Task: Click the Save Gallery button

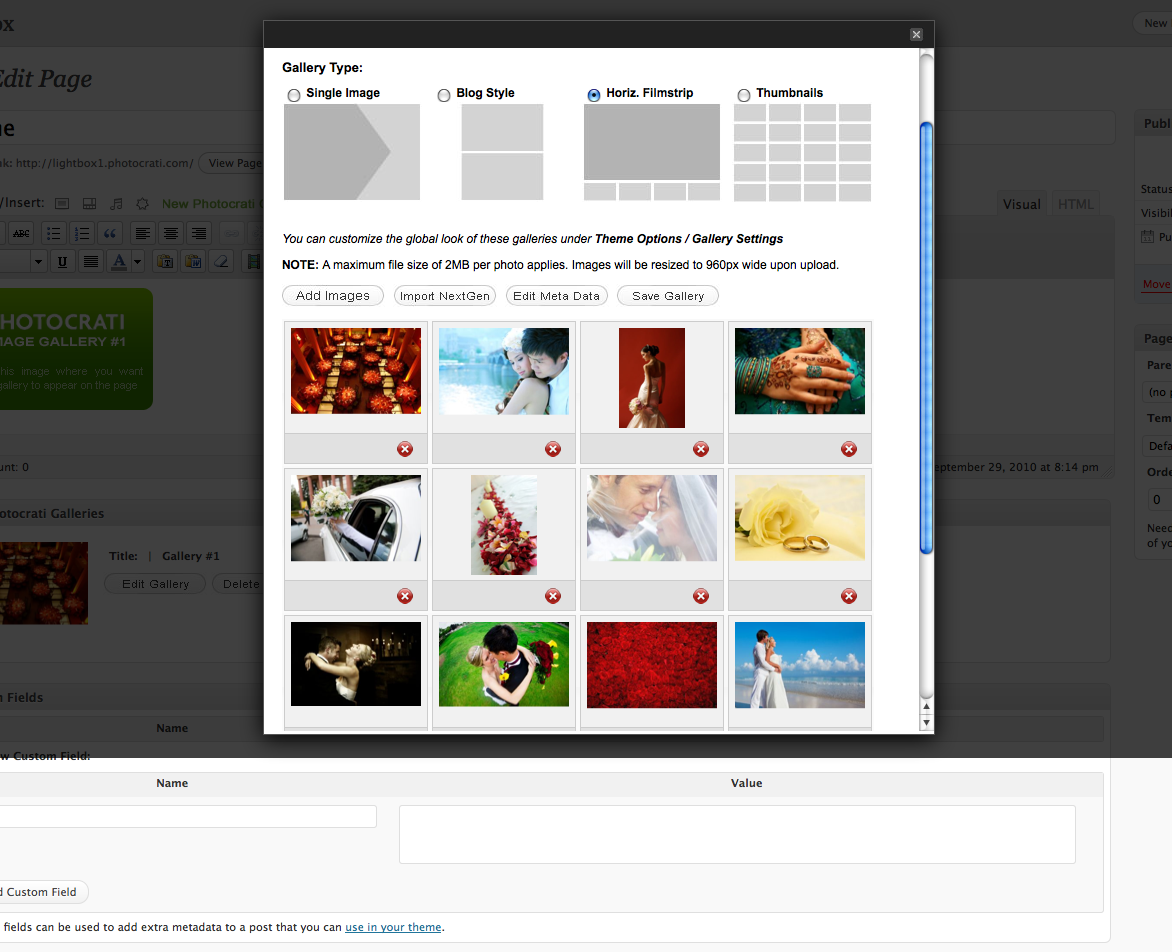Action: click(x=667, y=296)
